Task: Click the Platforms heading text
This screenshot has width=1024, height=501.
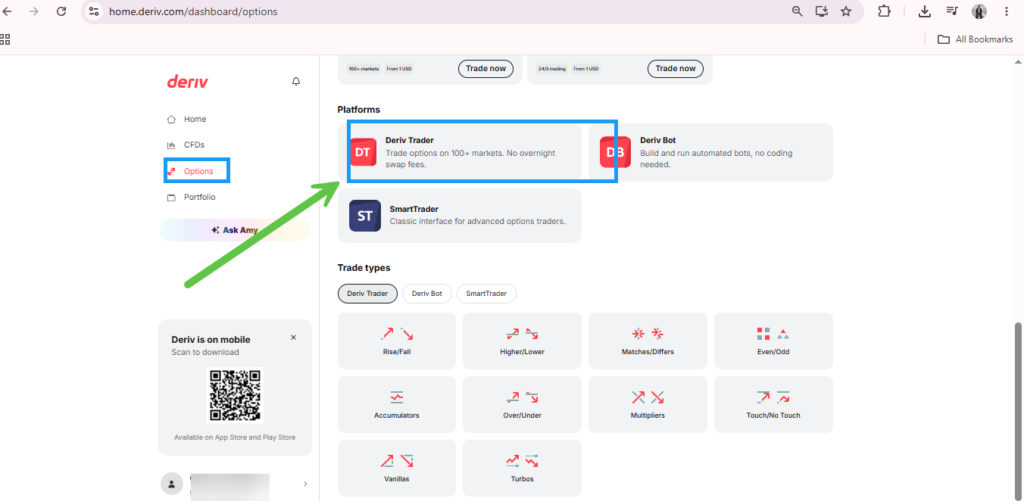Action: [x=359, y=110]
